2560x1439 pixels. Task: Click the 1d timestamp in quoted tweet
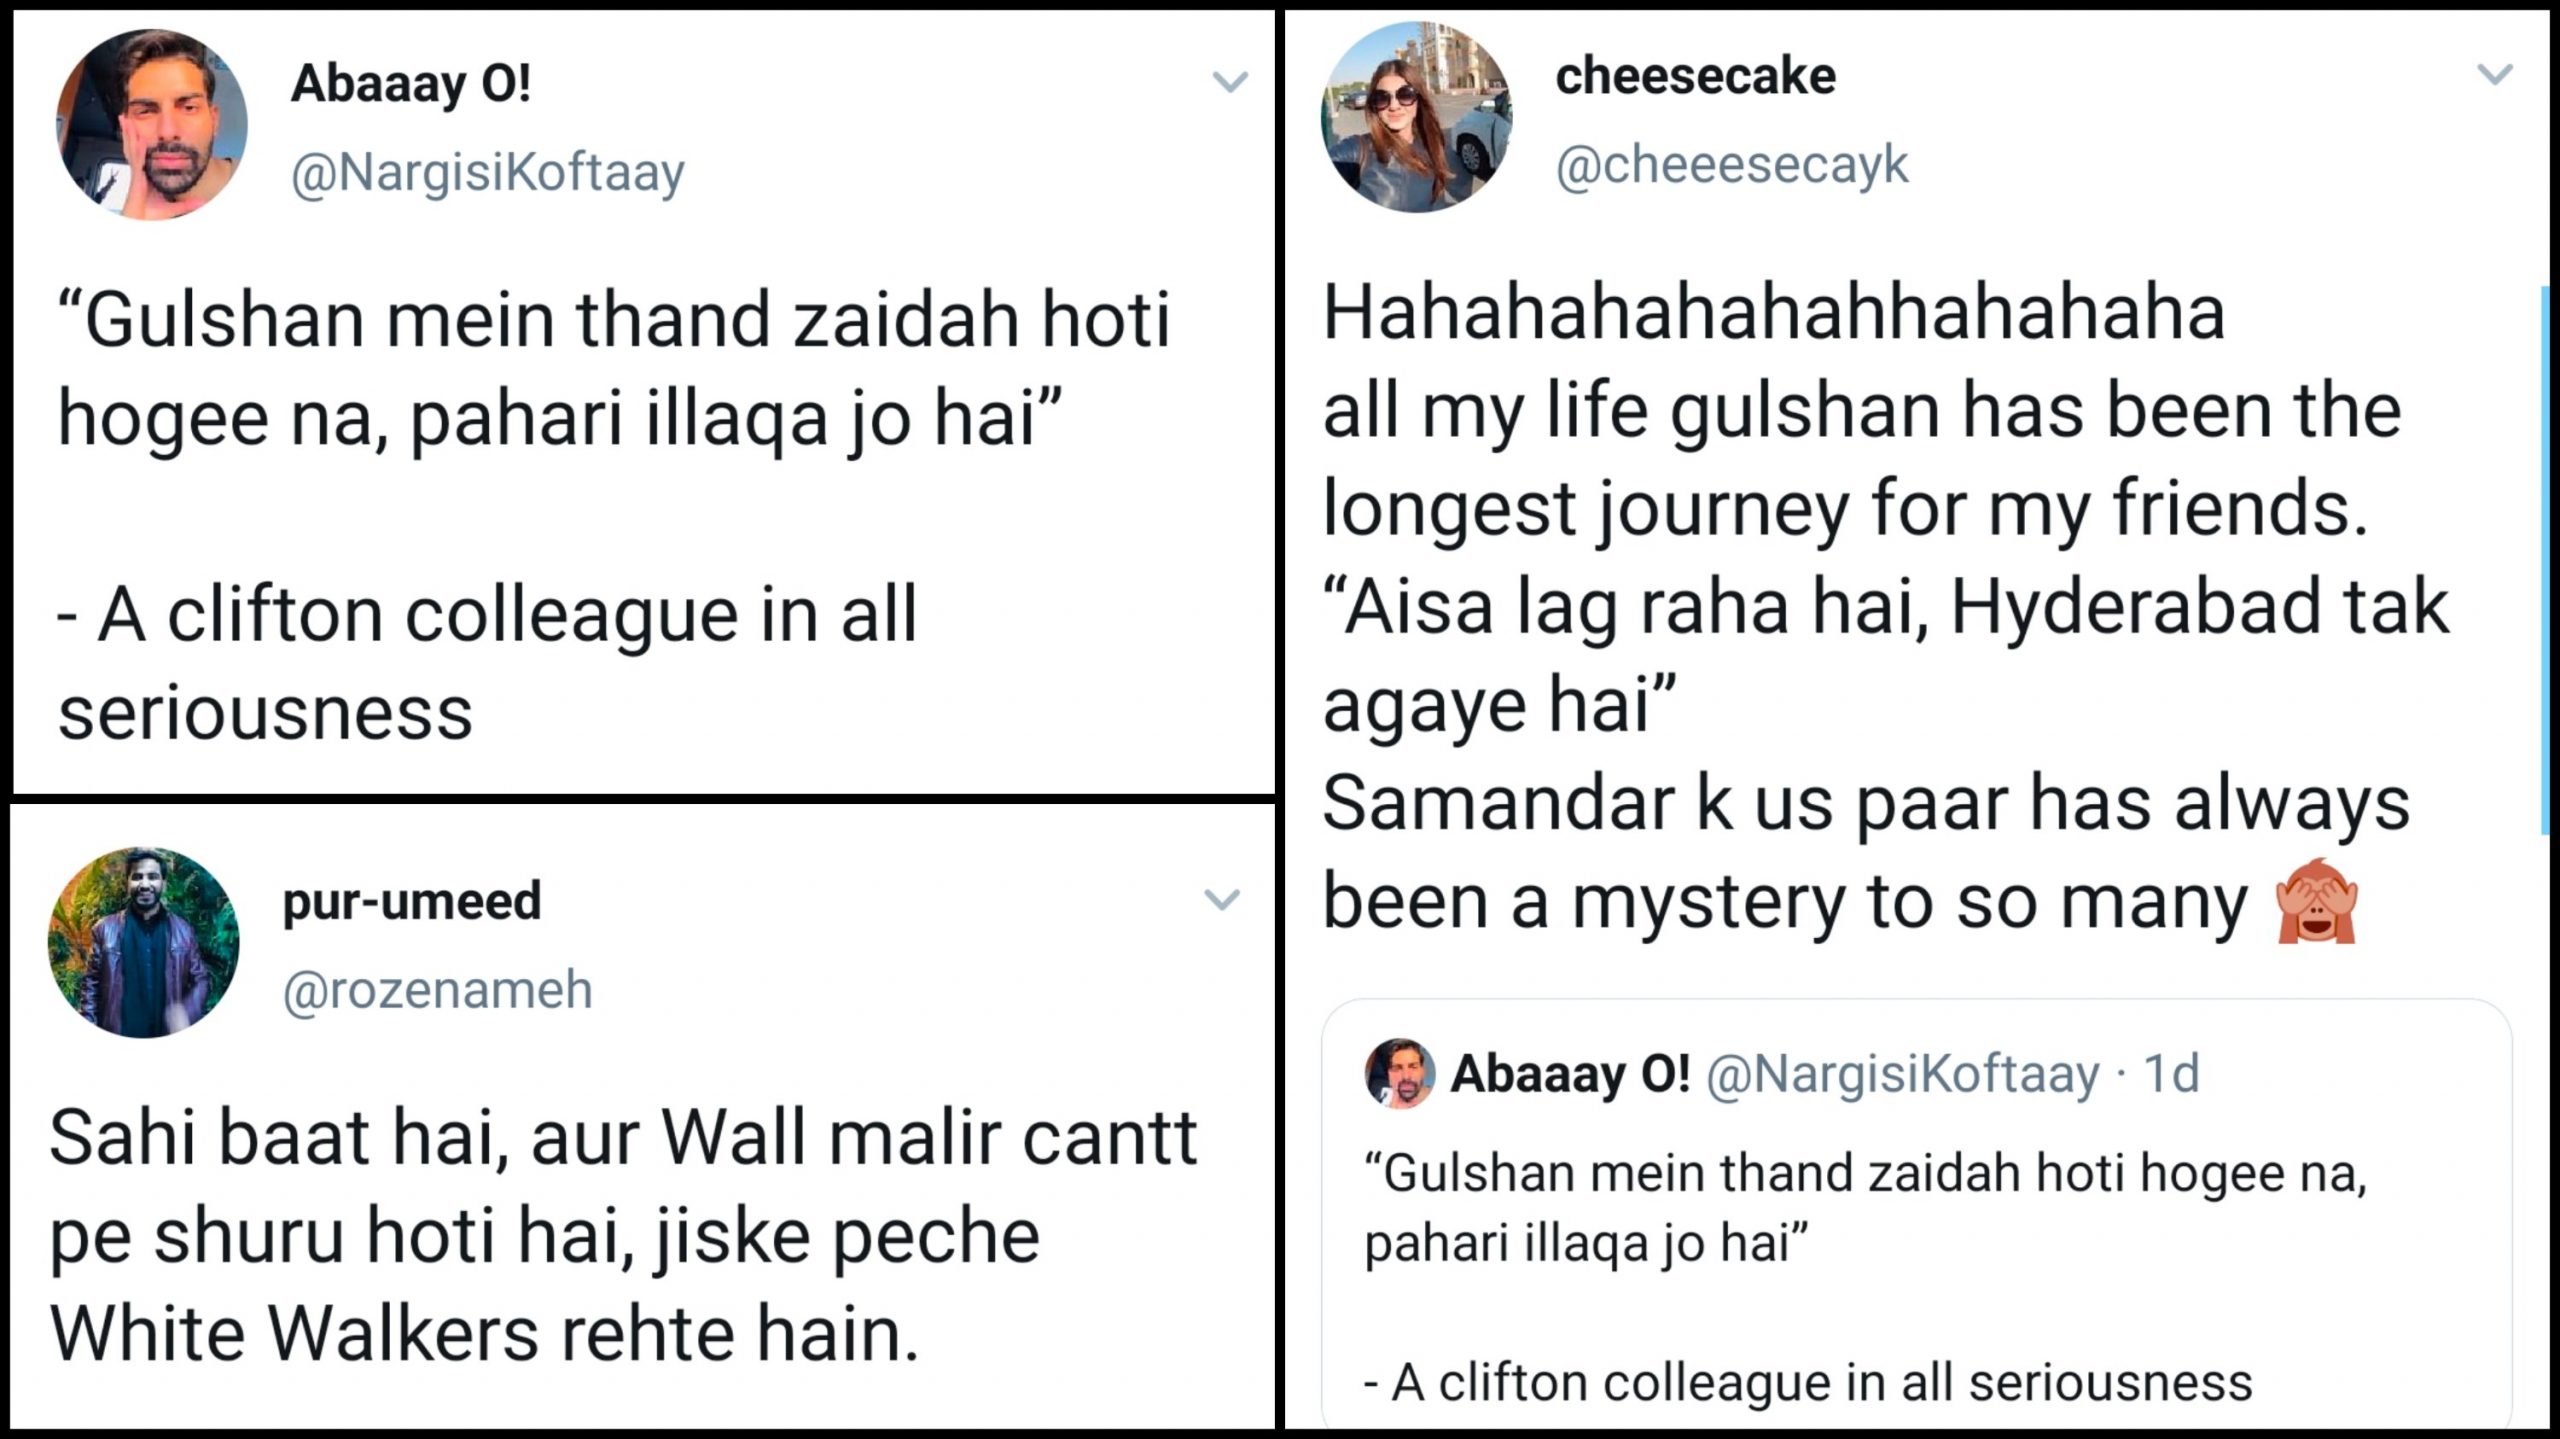(x=2172, y=1074)
